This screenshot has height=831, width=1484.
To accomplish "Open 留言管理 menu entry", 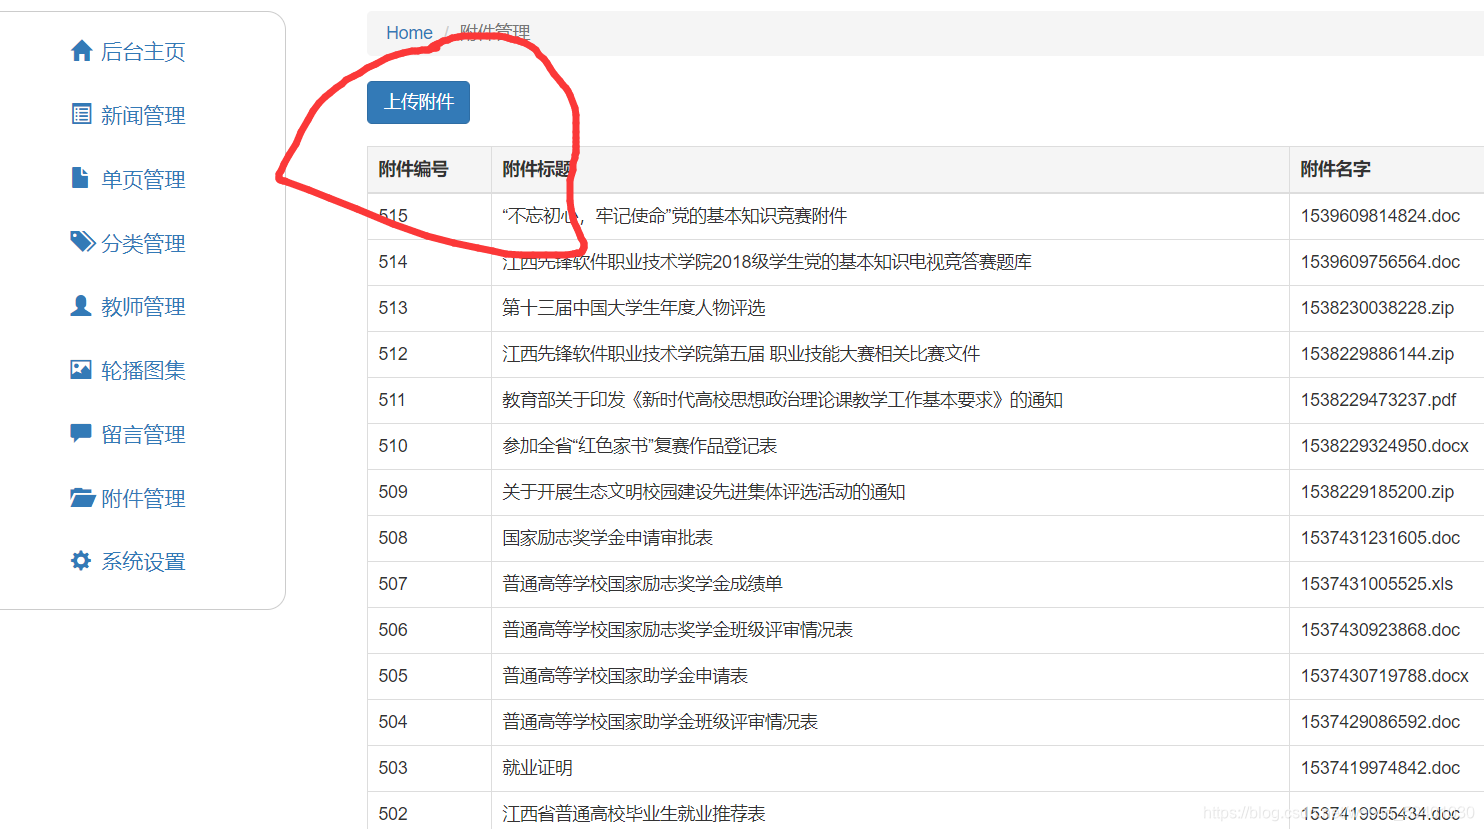I will tap(143, 435).
